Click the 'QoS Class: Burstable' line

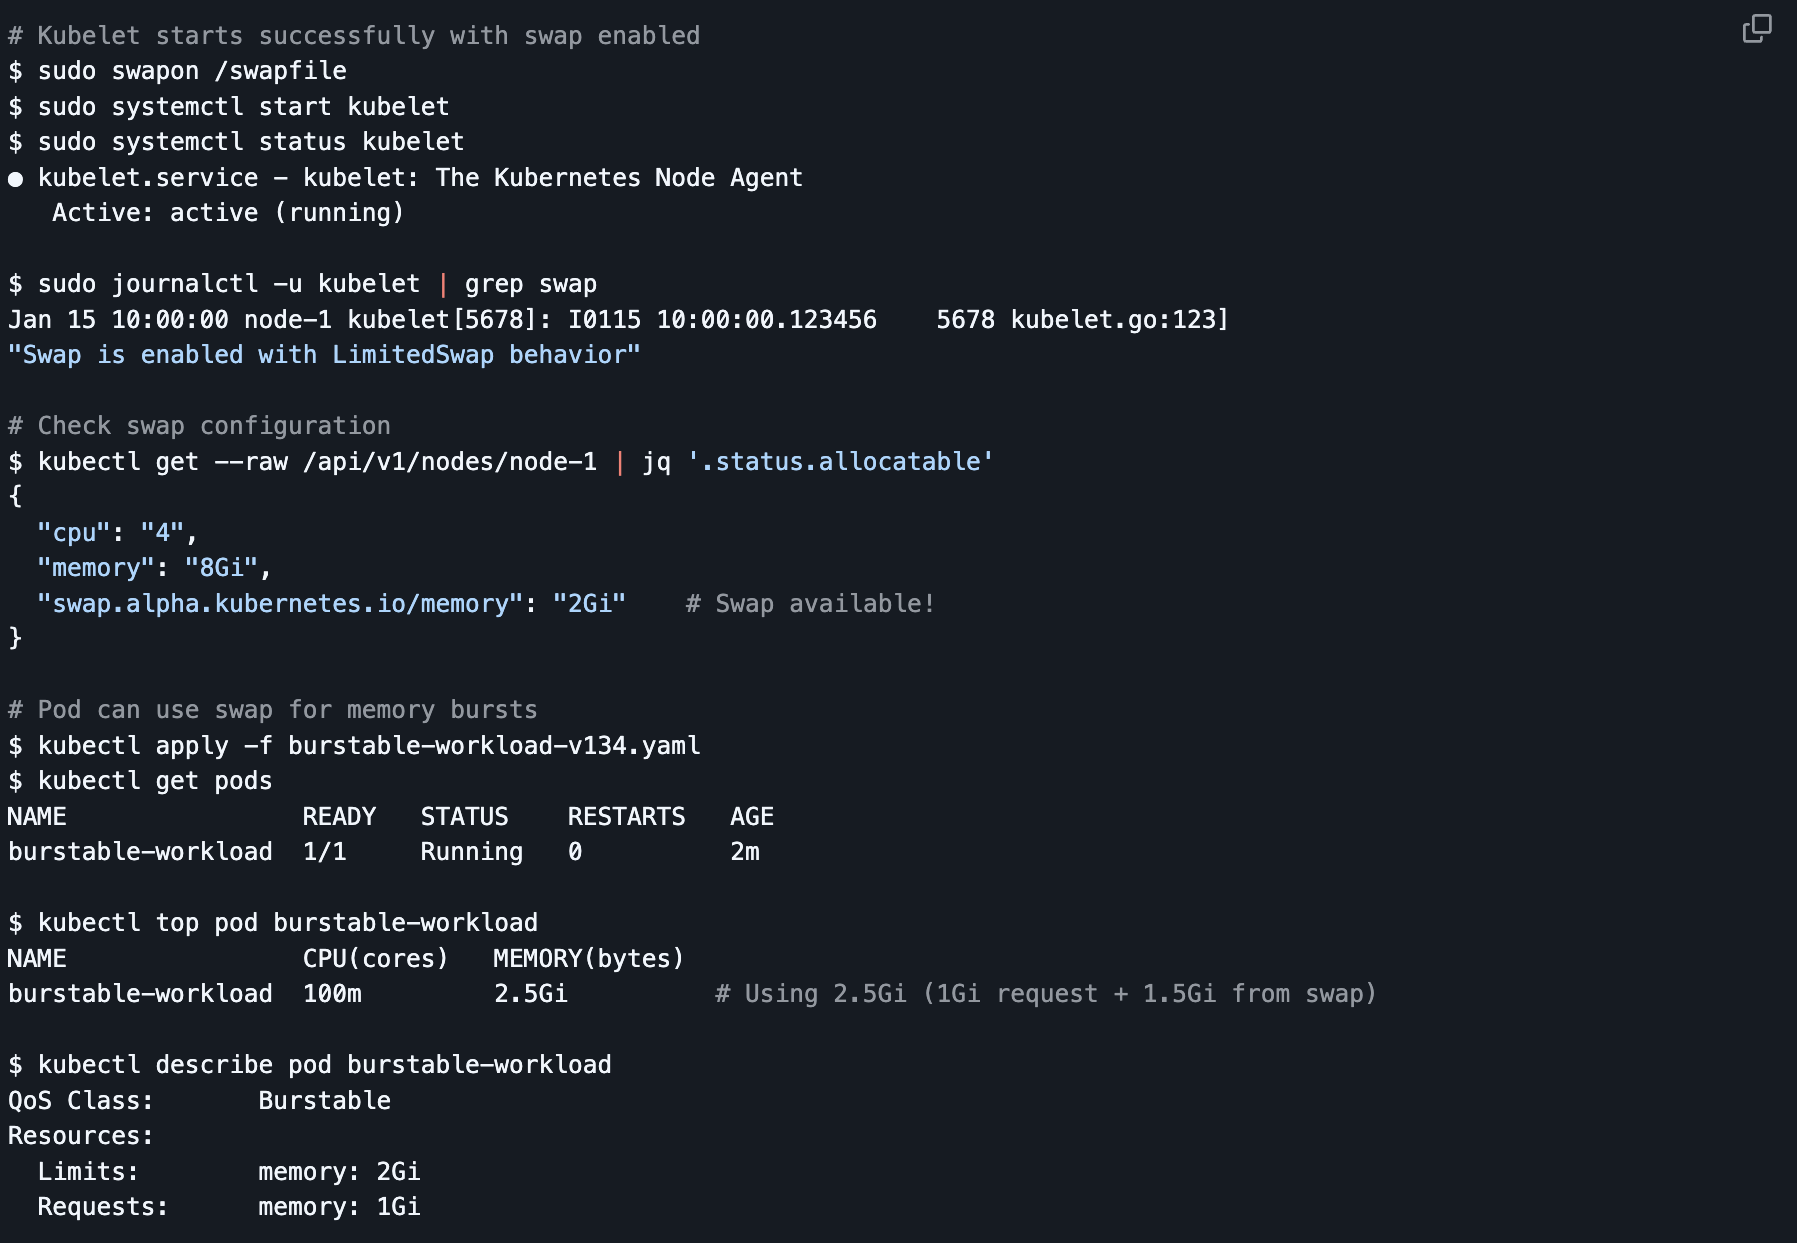coord(199,1101)
